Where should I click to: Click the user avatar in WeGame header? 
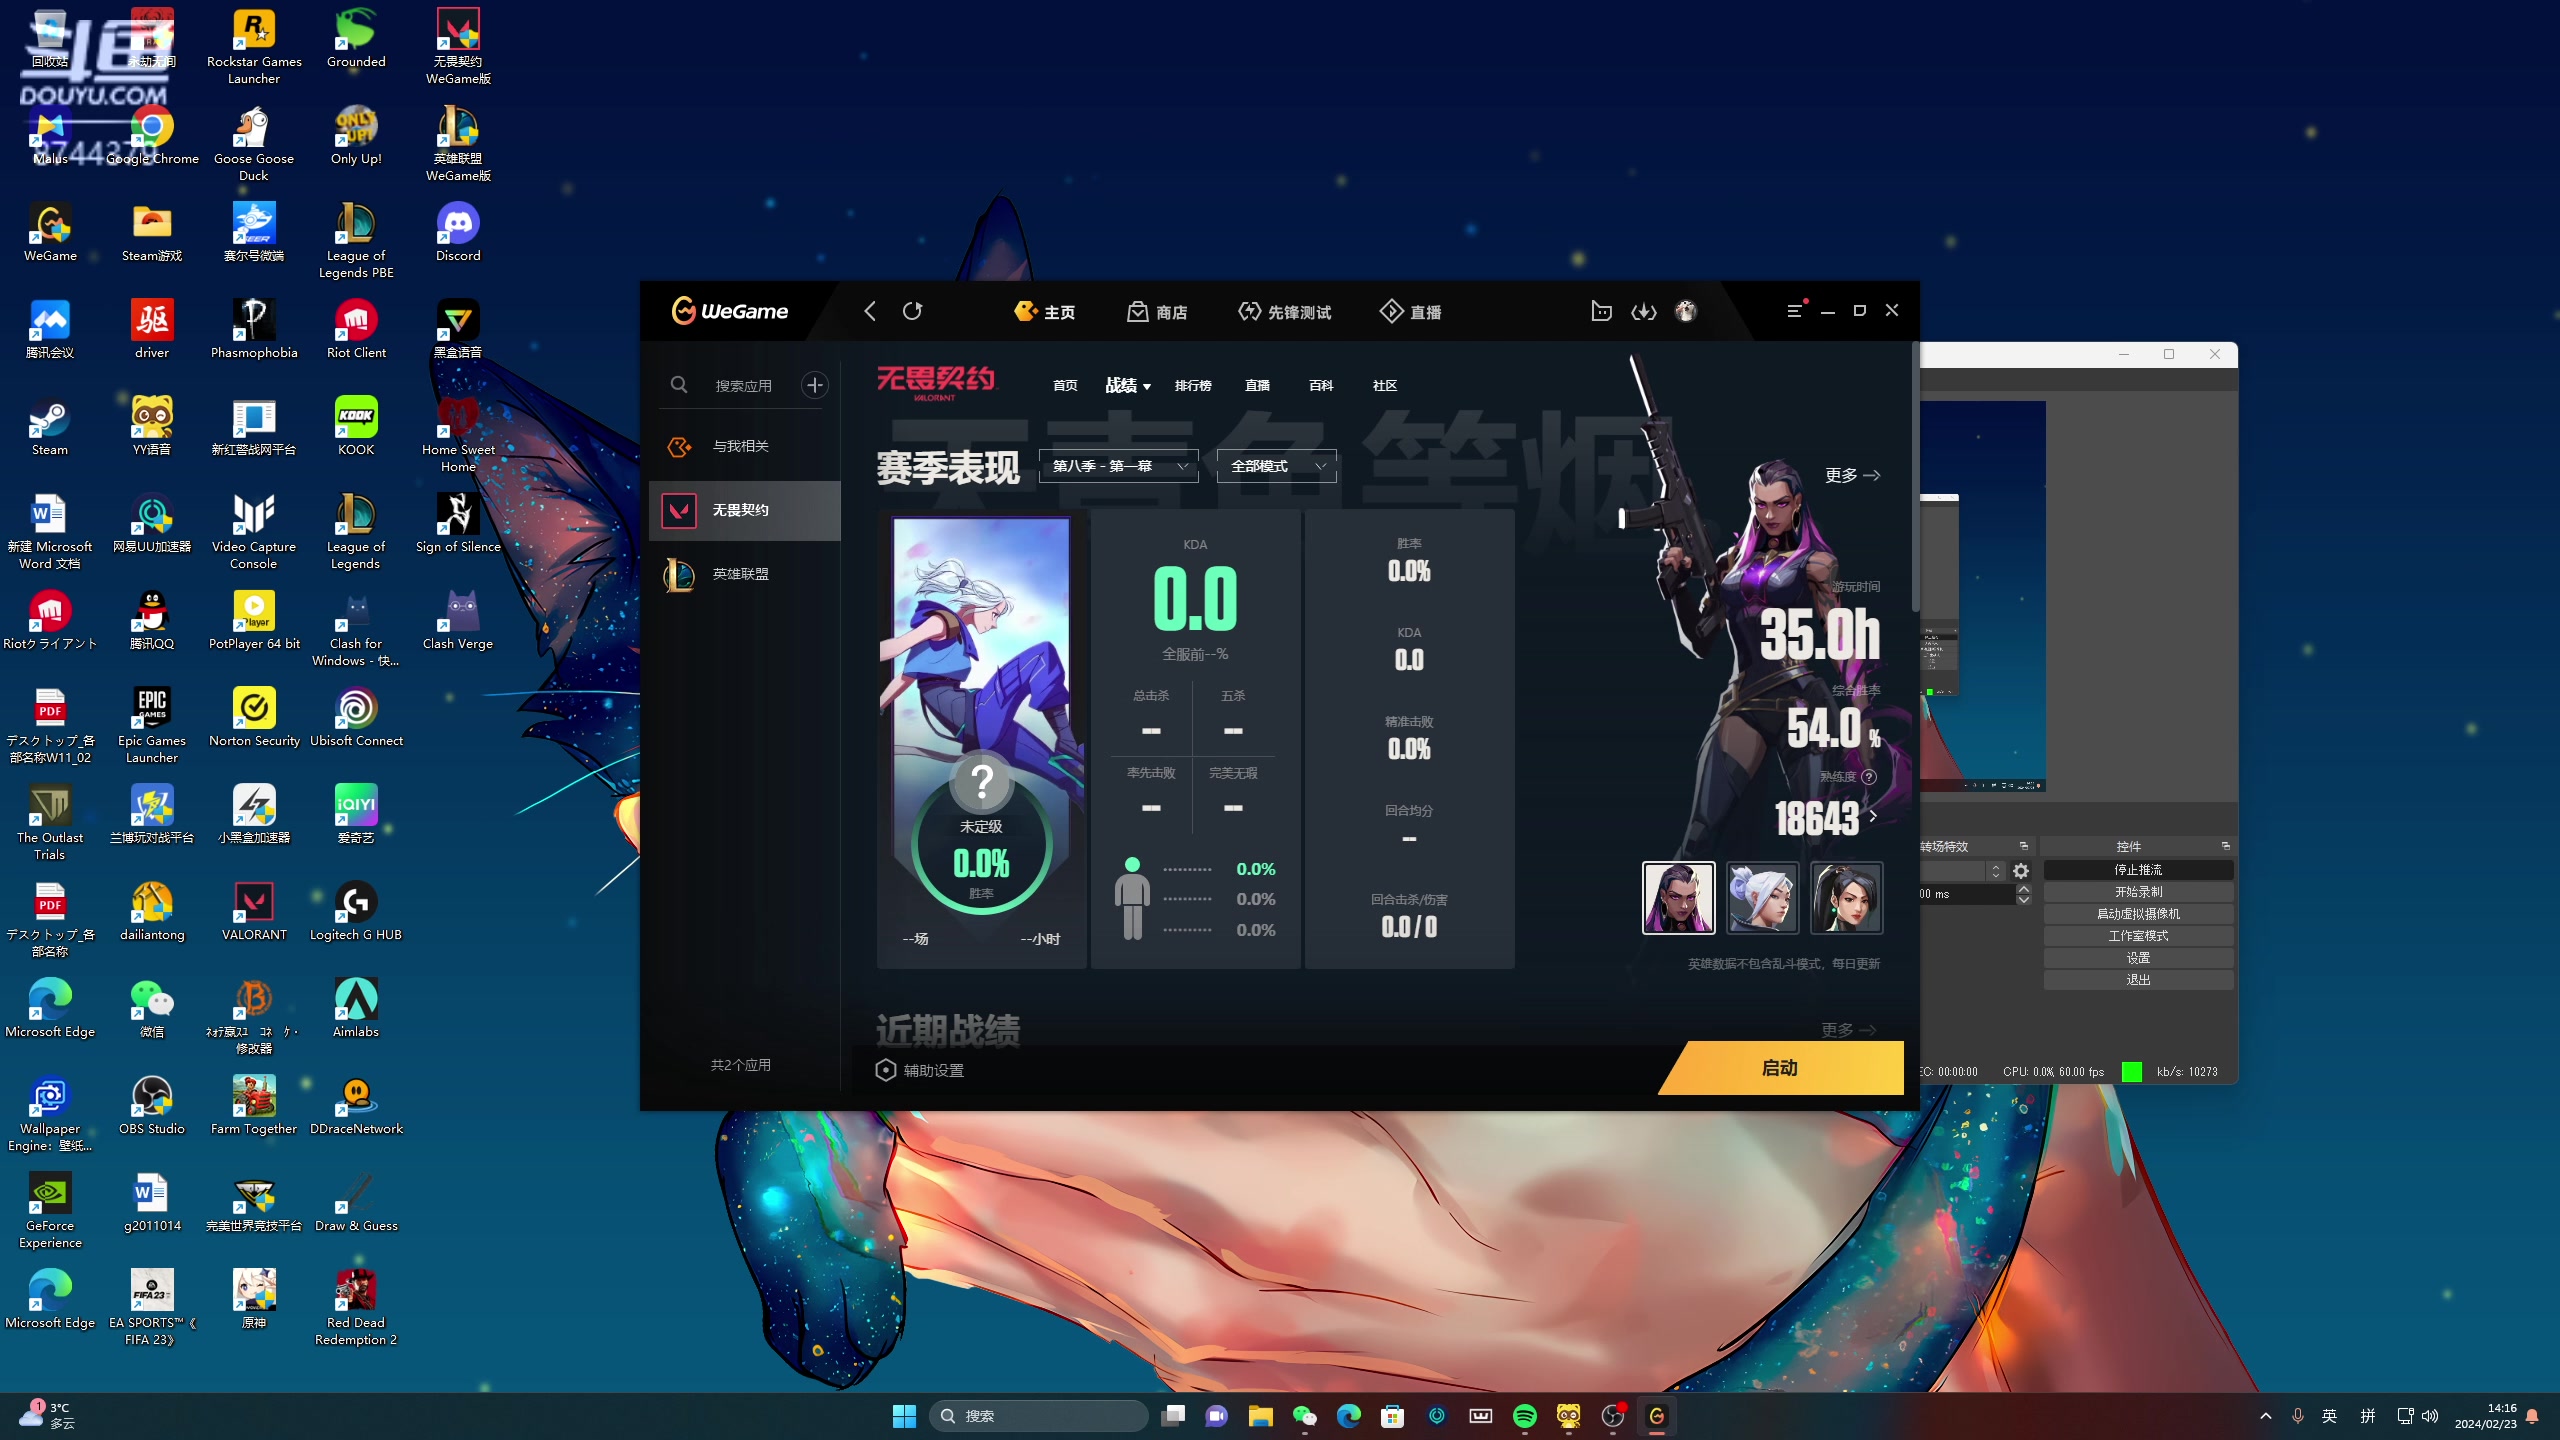1686,312
